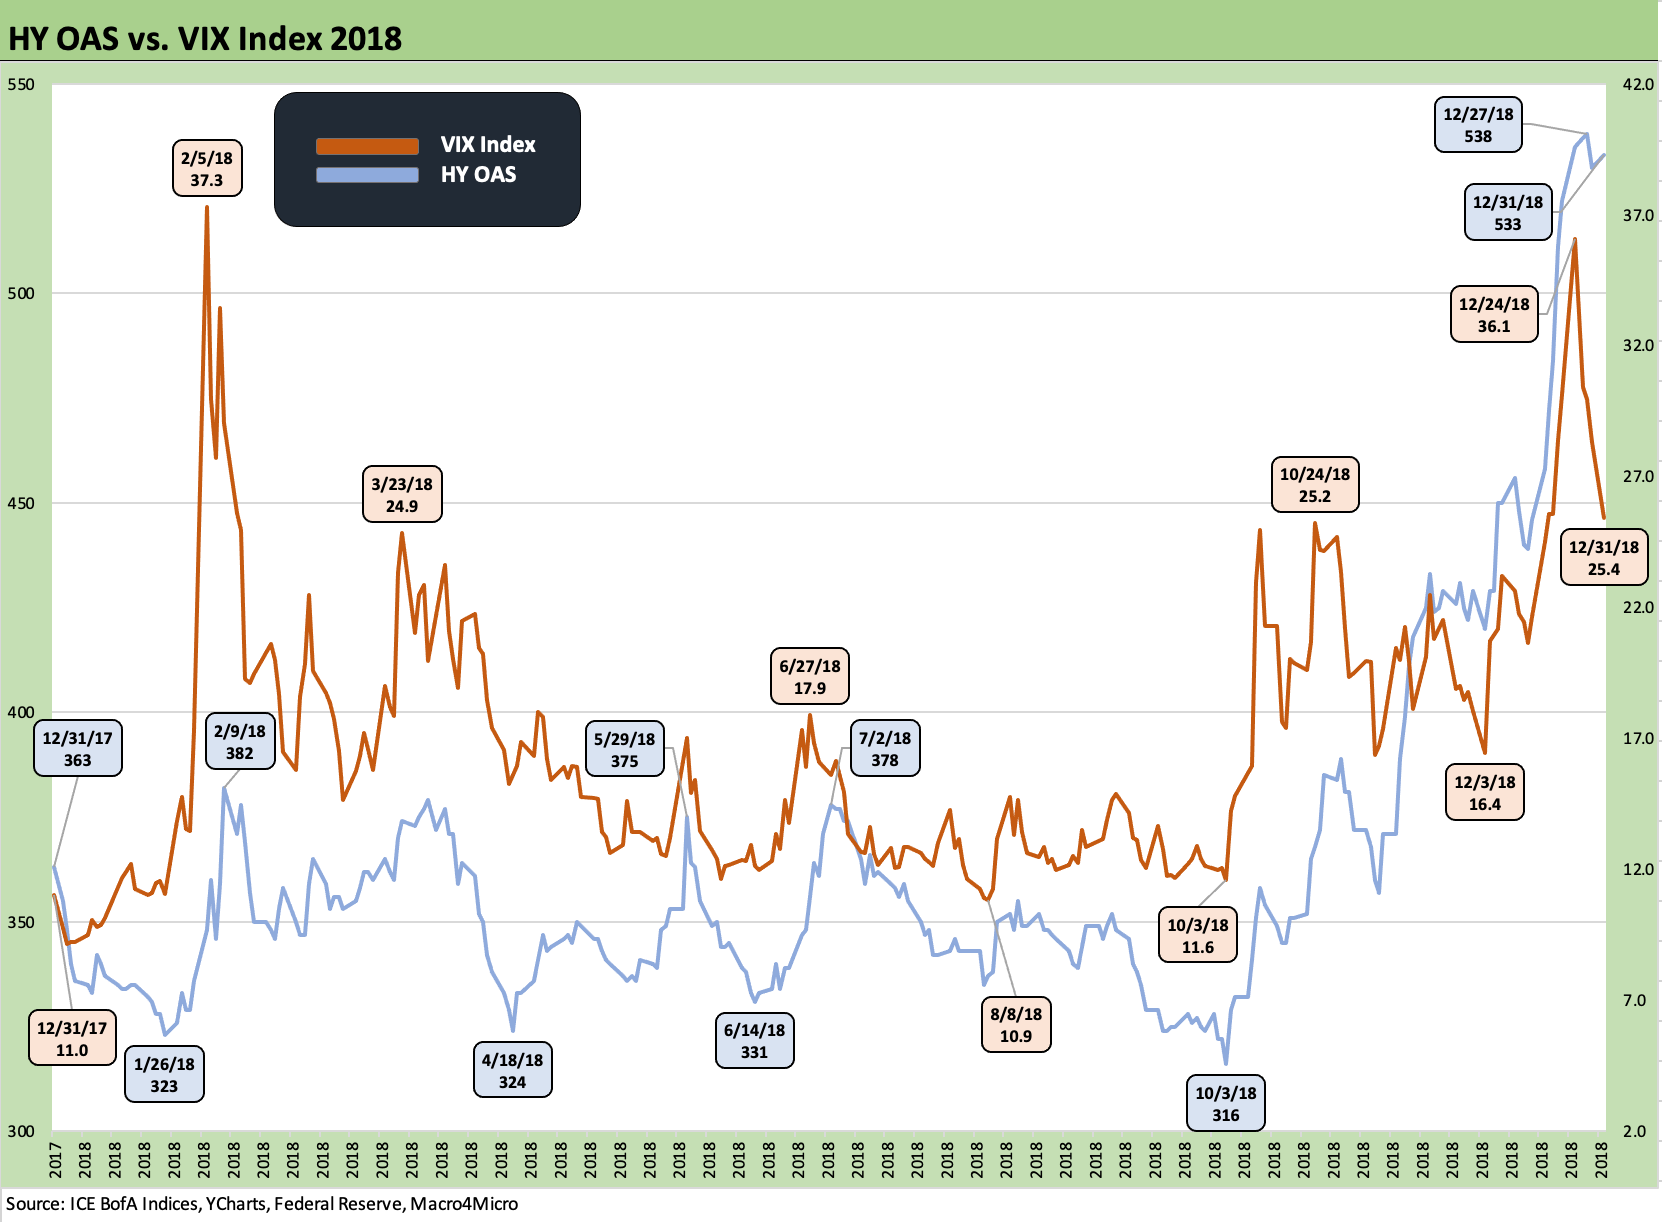Click the 12/31/18 25.4 data label
1662x1222 pixels.
point(1604,558)
